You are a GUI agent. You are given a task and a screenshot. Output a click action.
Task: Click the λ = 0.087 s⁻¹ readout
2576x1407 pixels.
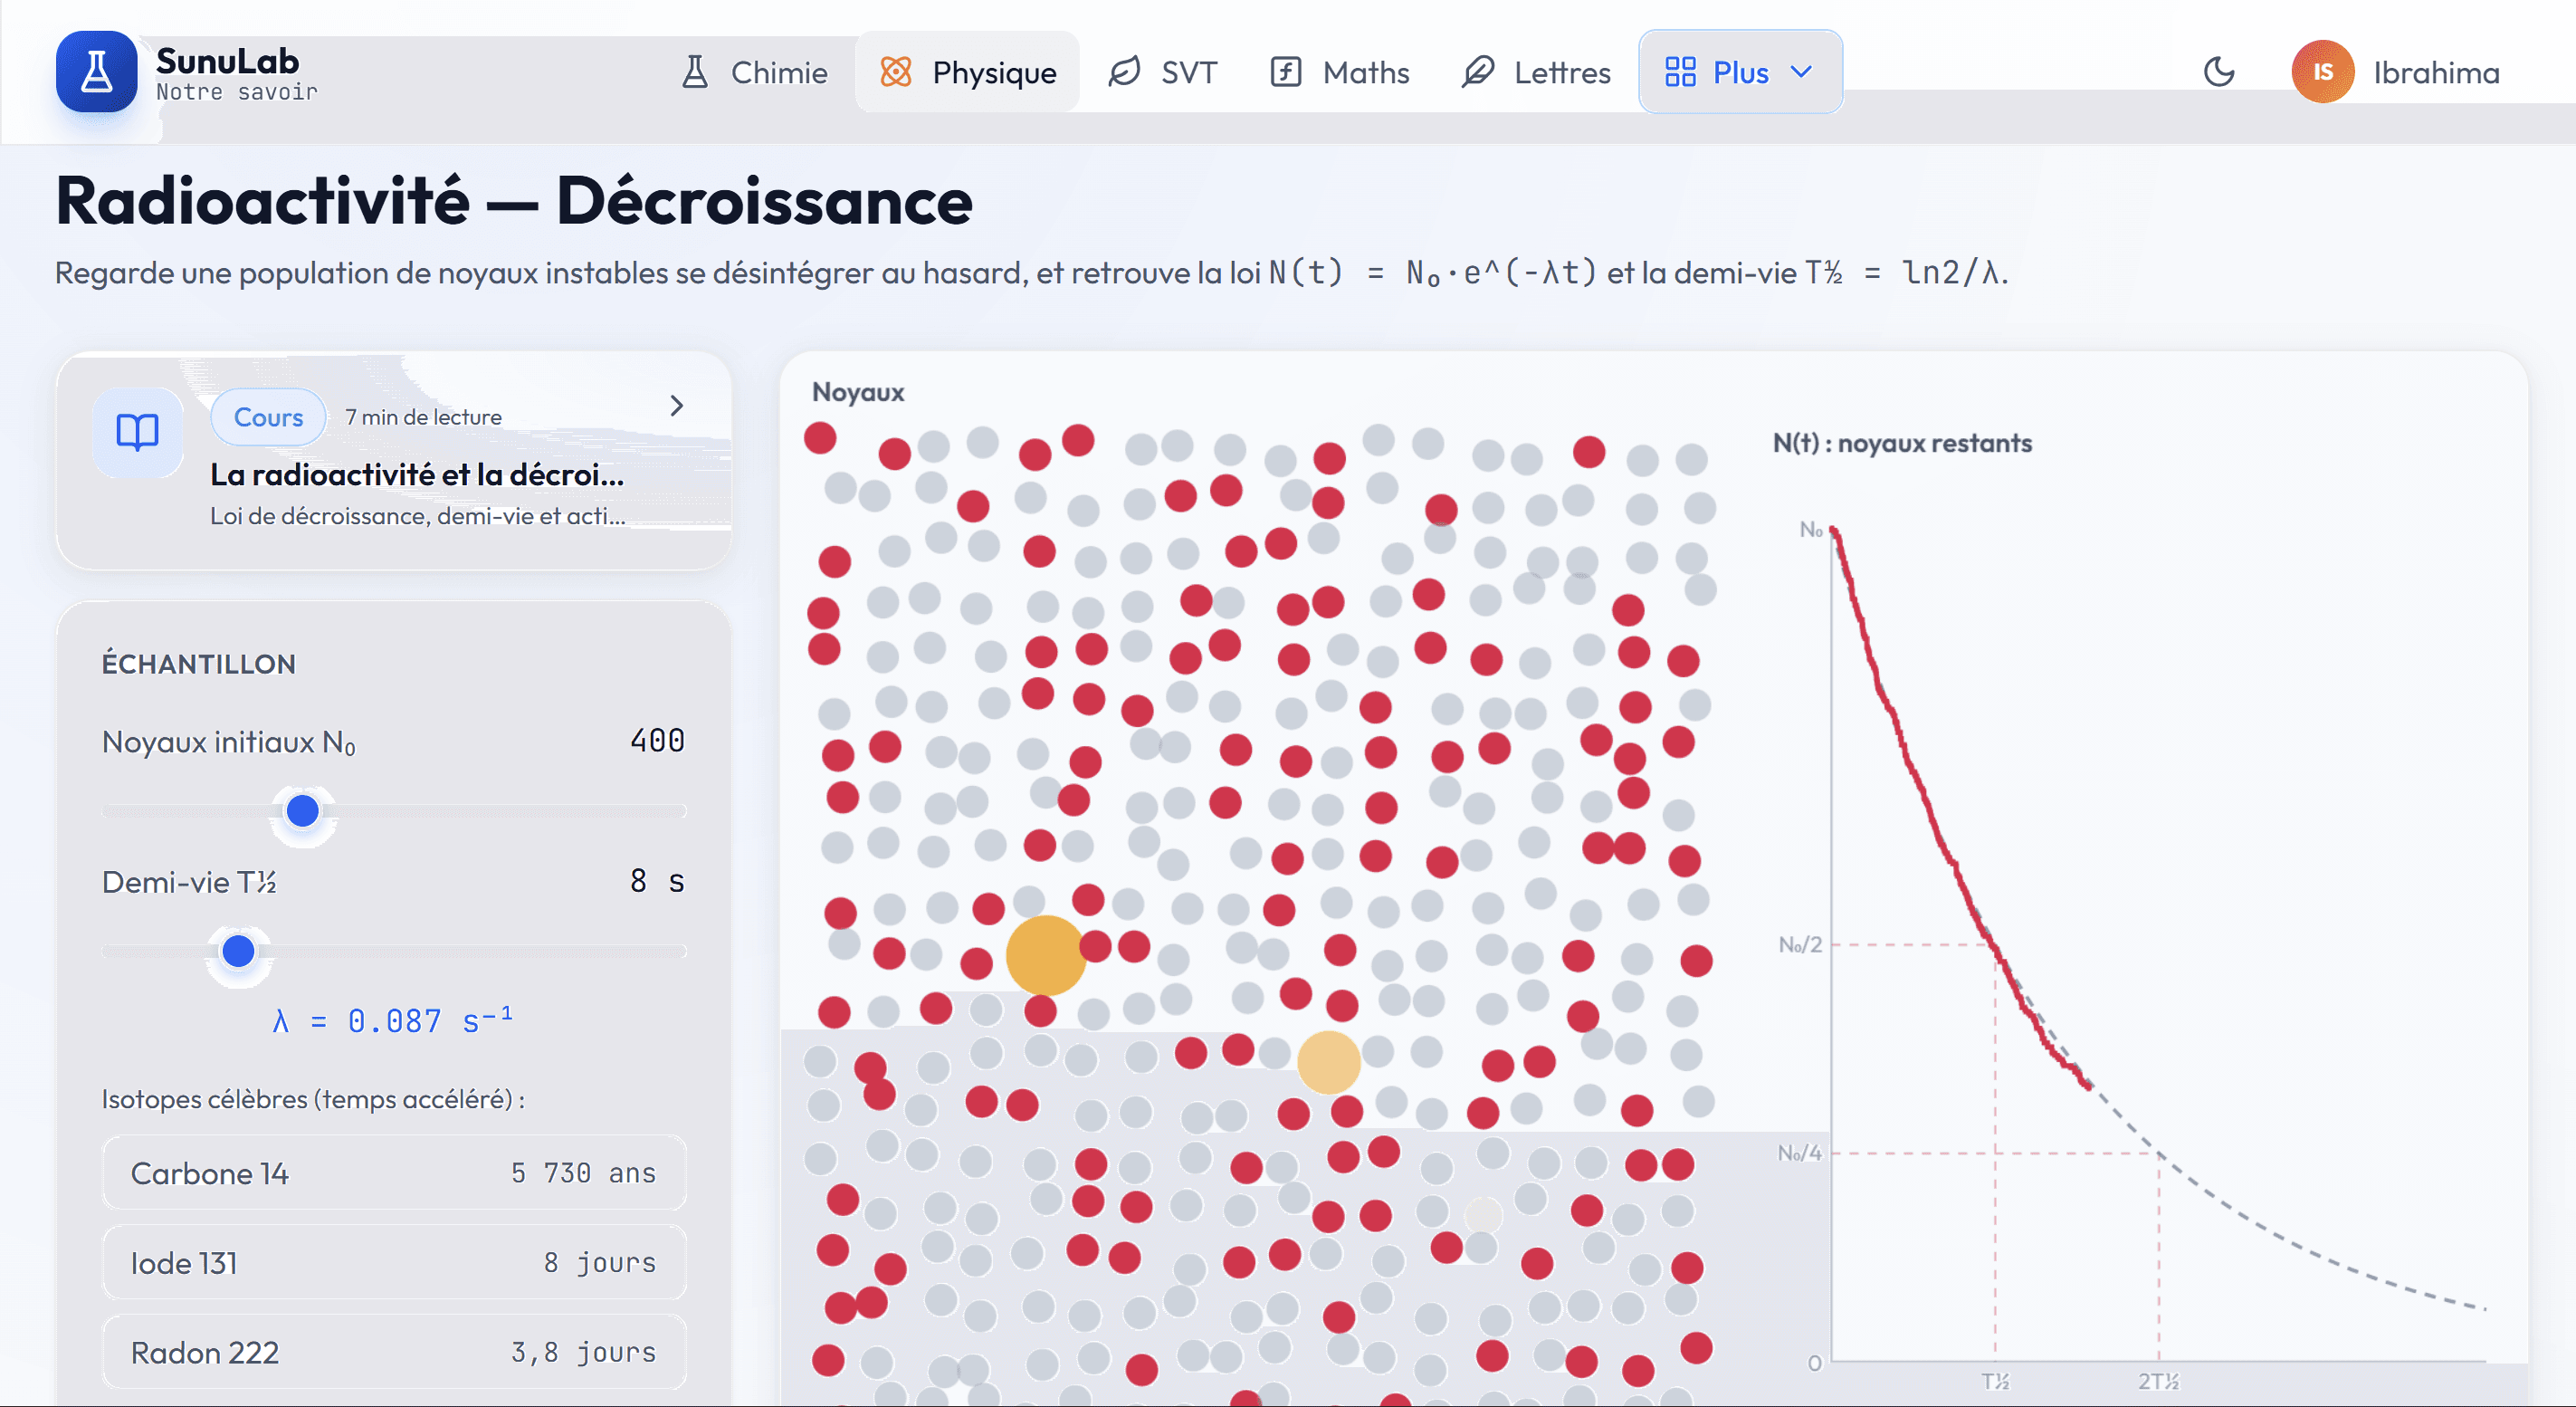click(393, 1021)
